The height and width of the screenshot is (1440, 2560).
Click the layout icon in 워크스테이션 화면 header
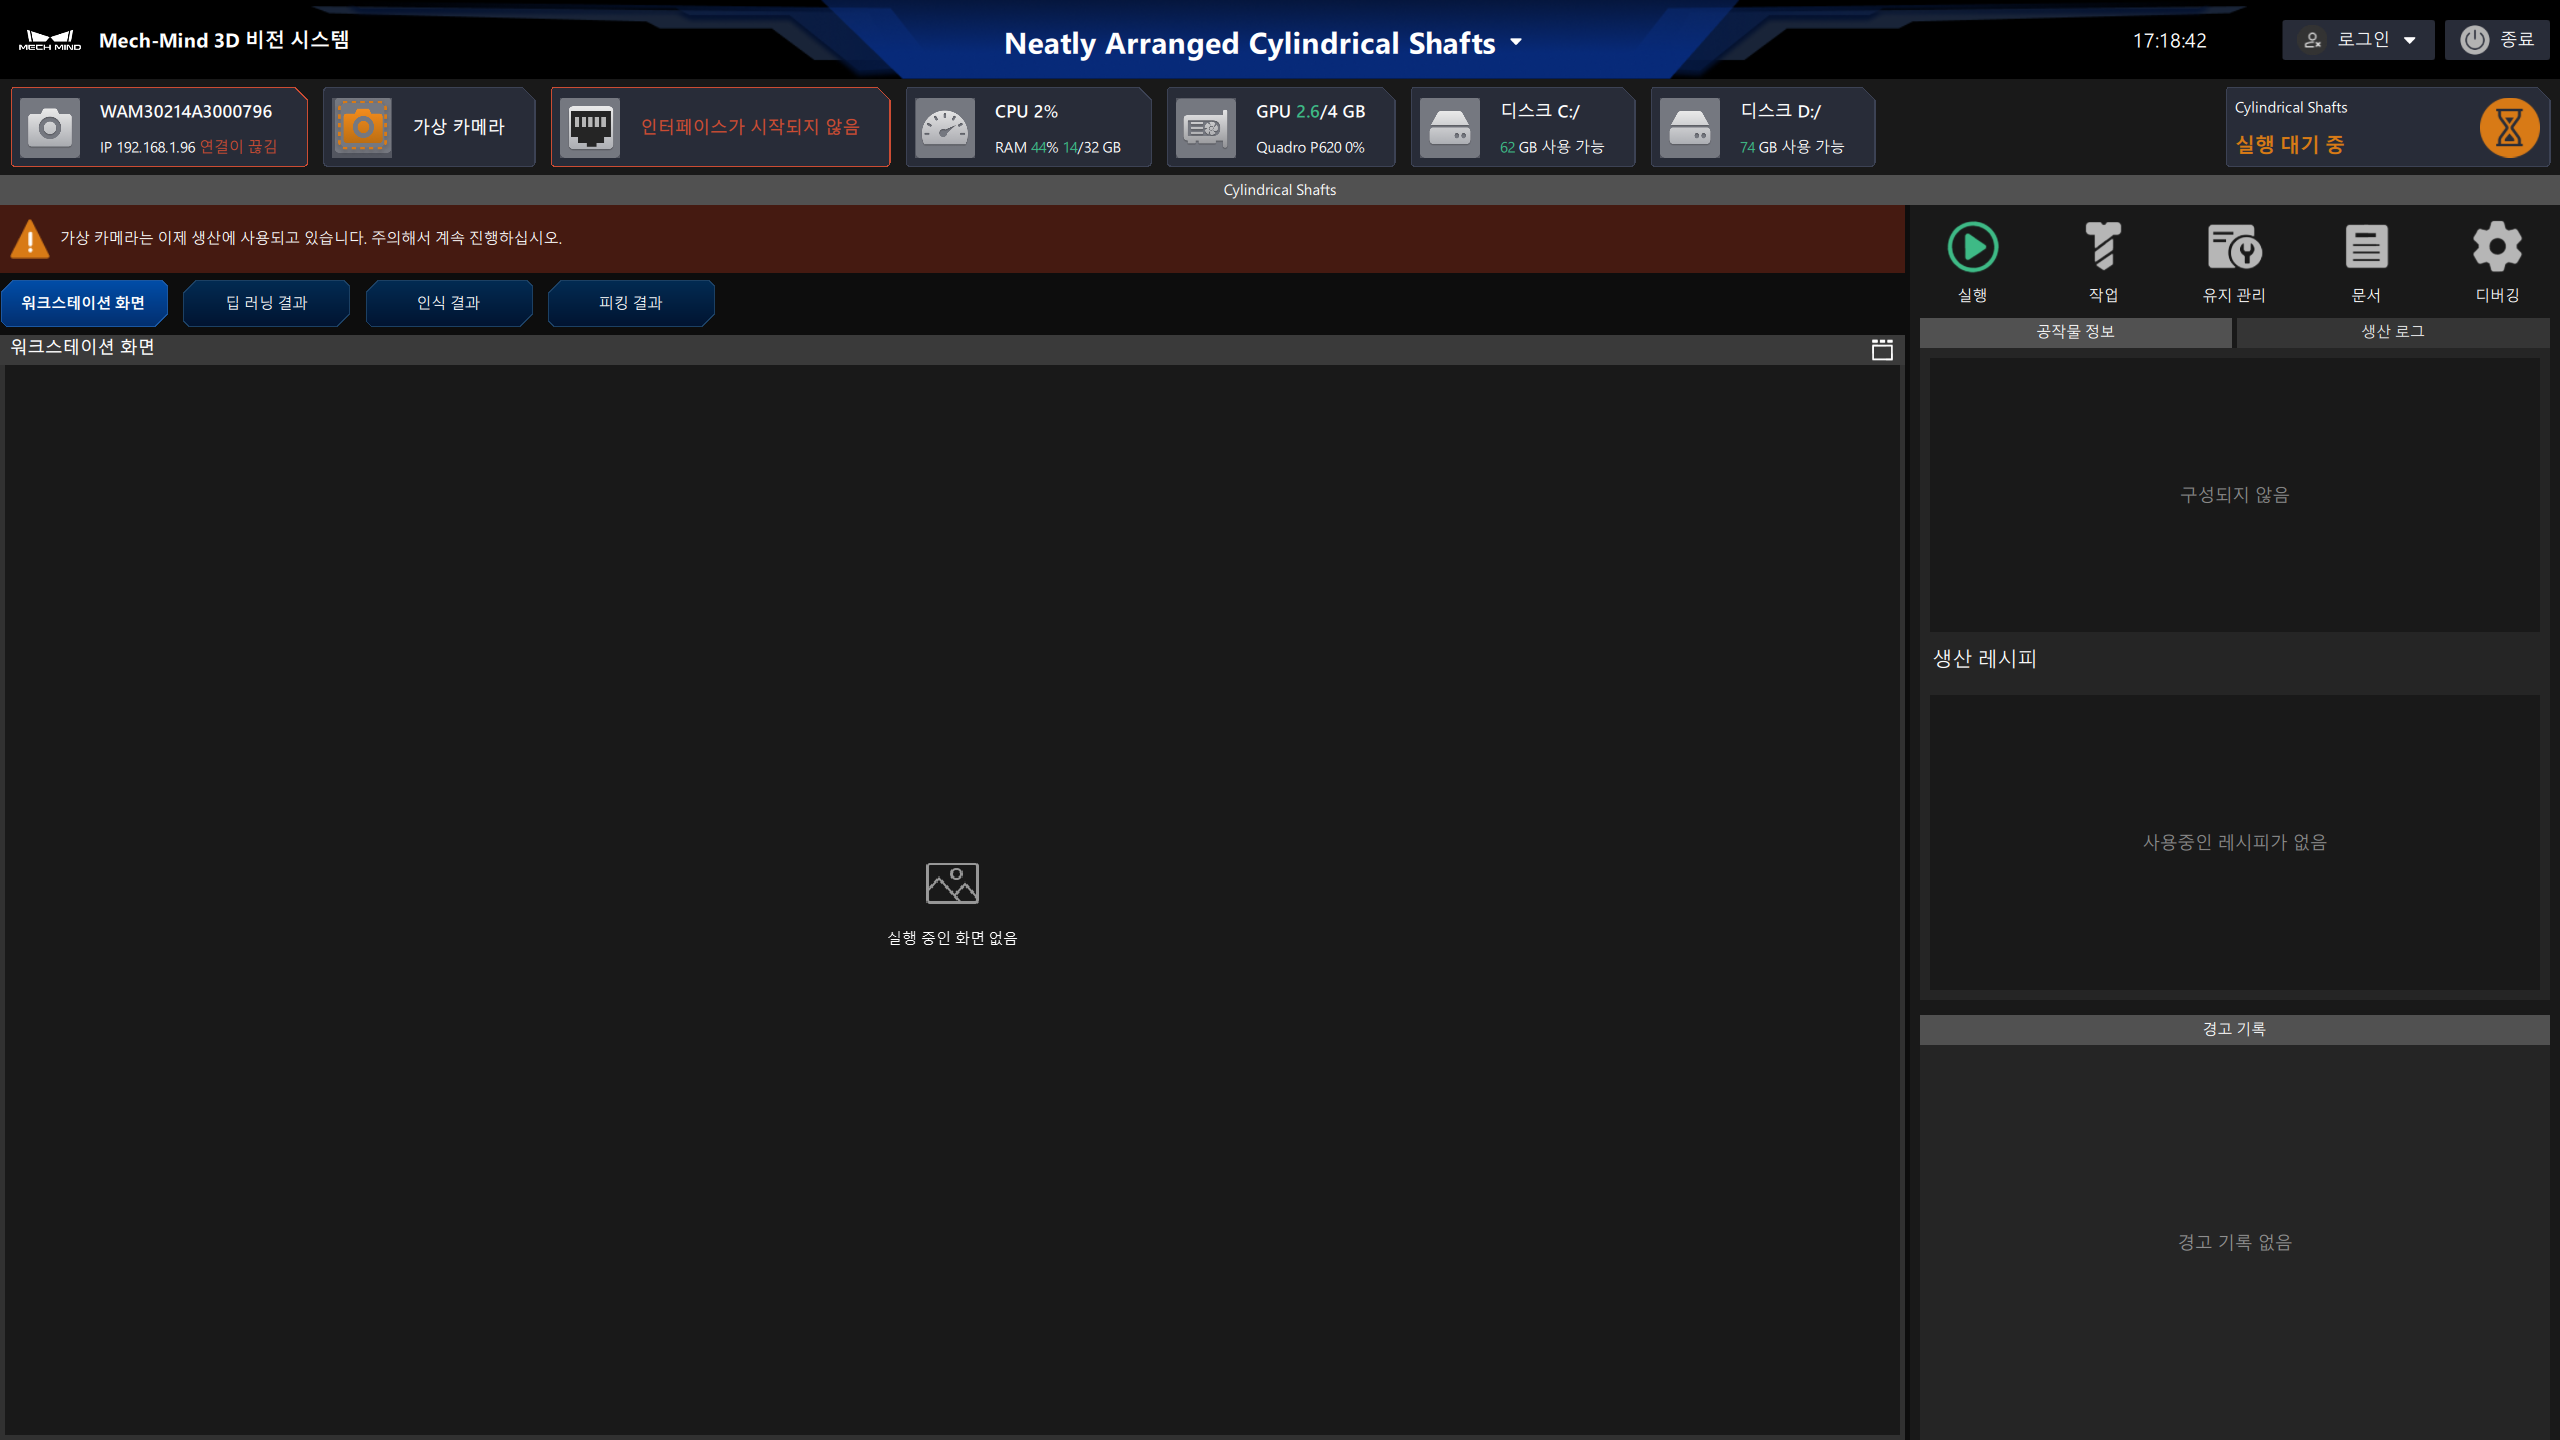1882,349
